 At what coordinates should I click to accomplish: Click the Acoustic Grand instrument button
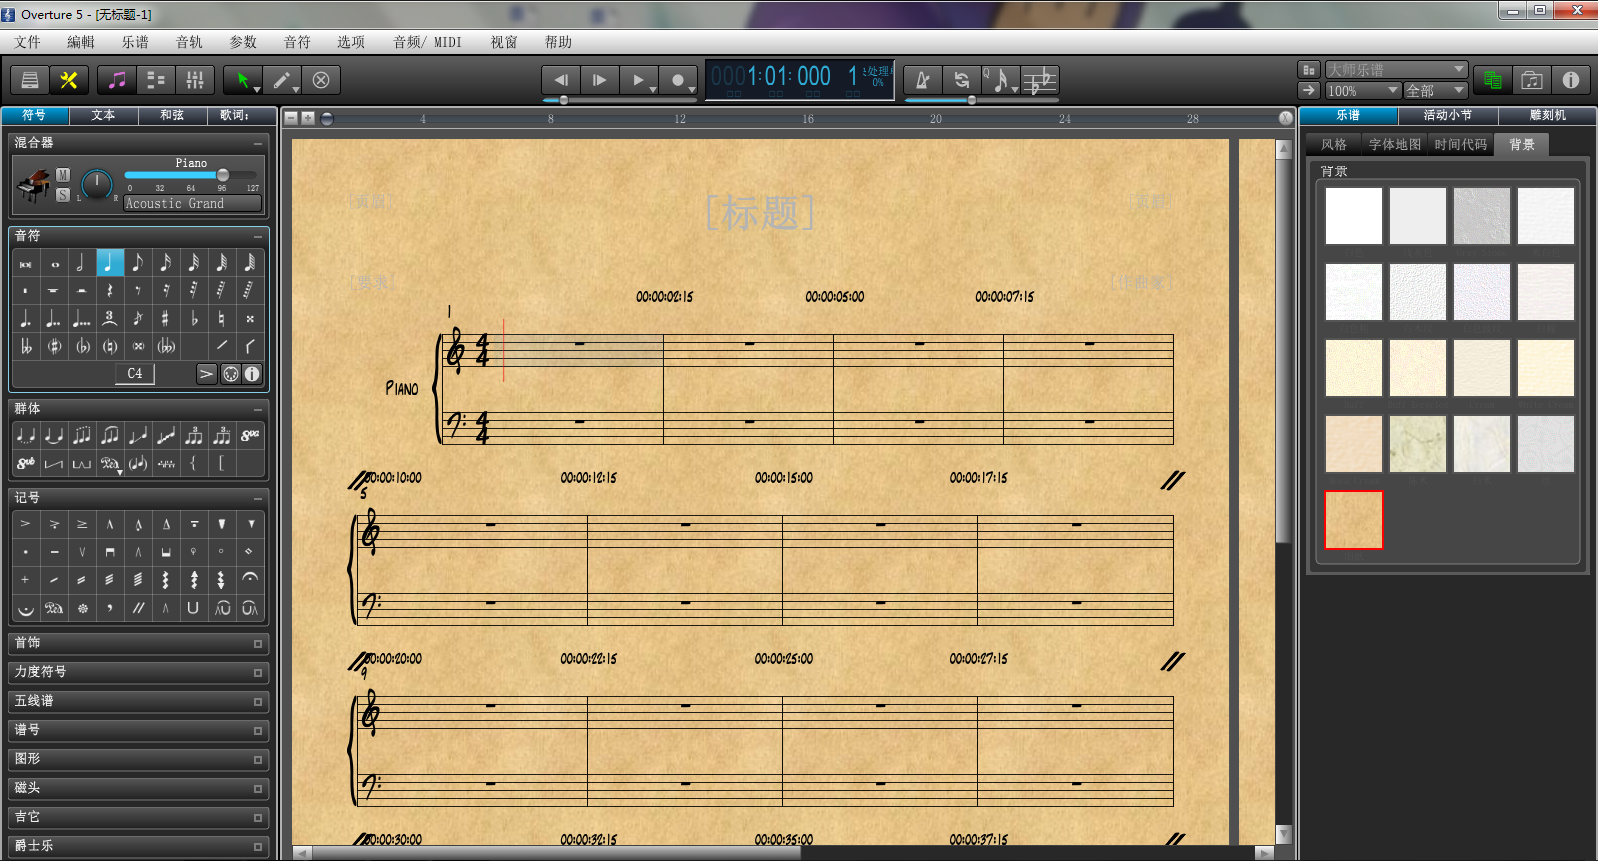point(192,203)
